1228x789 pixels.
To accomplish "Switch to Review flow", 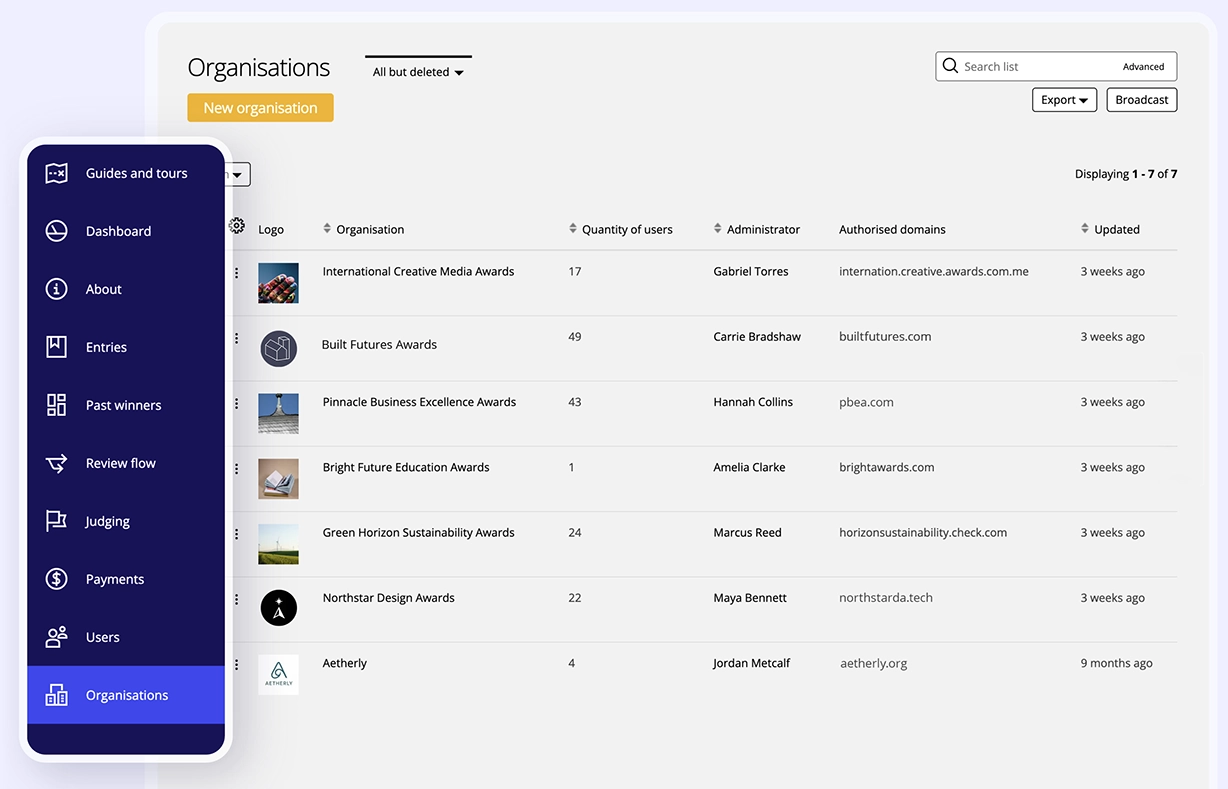I will click(x=126, y=463).
